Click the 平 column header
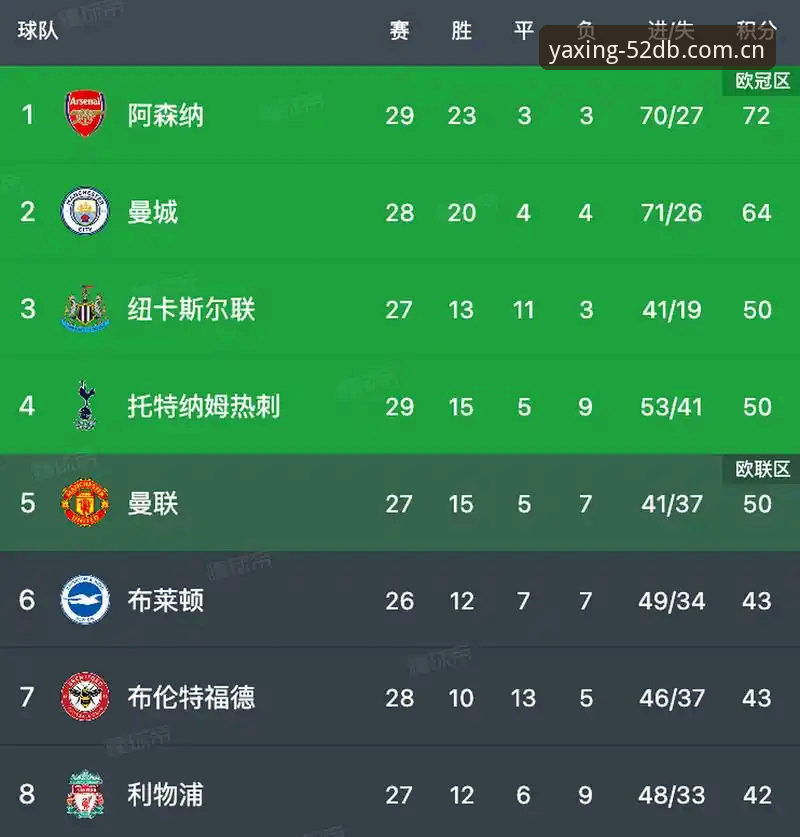The height and width of the screenshot is (837, 800). pos(524,30)
